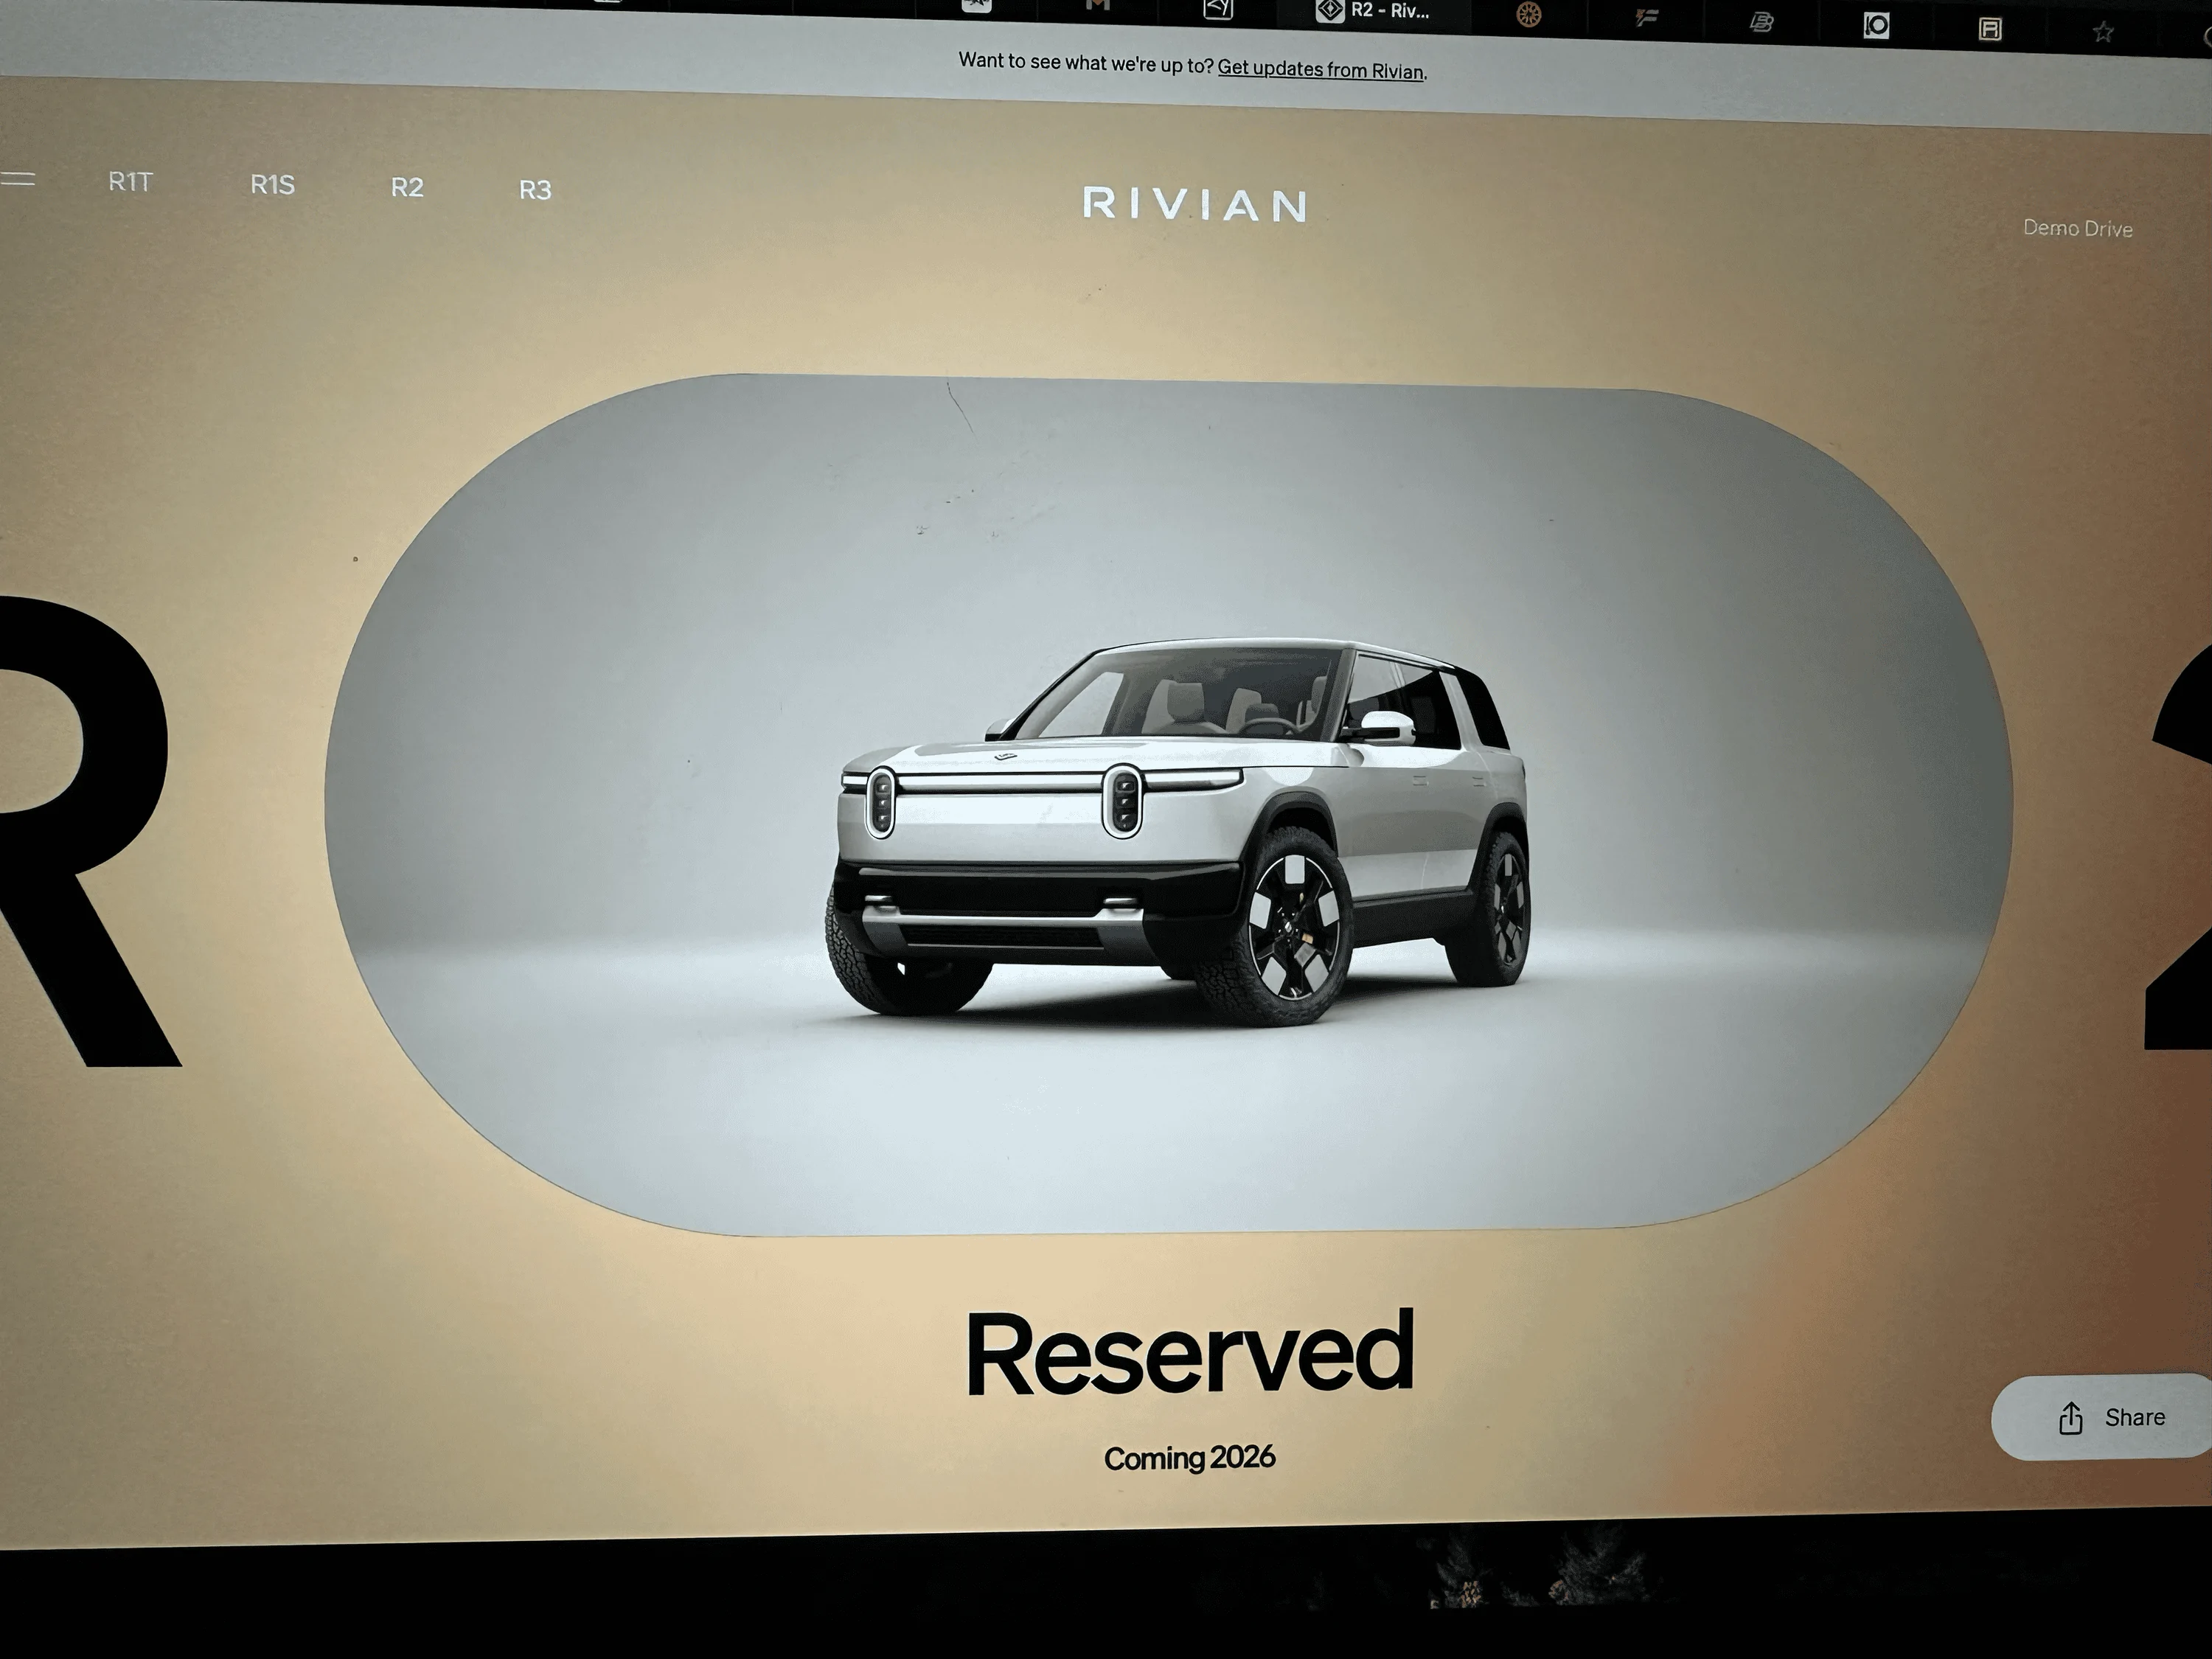The width and height of the screenshot is (2212, 1659).
Task: Open the R1T vehicle page
Action: tap(130, 182)
